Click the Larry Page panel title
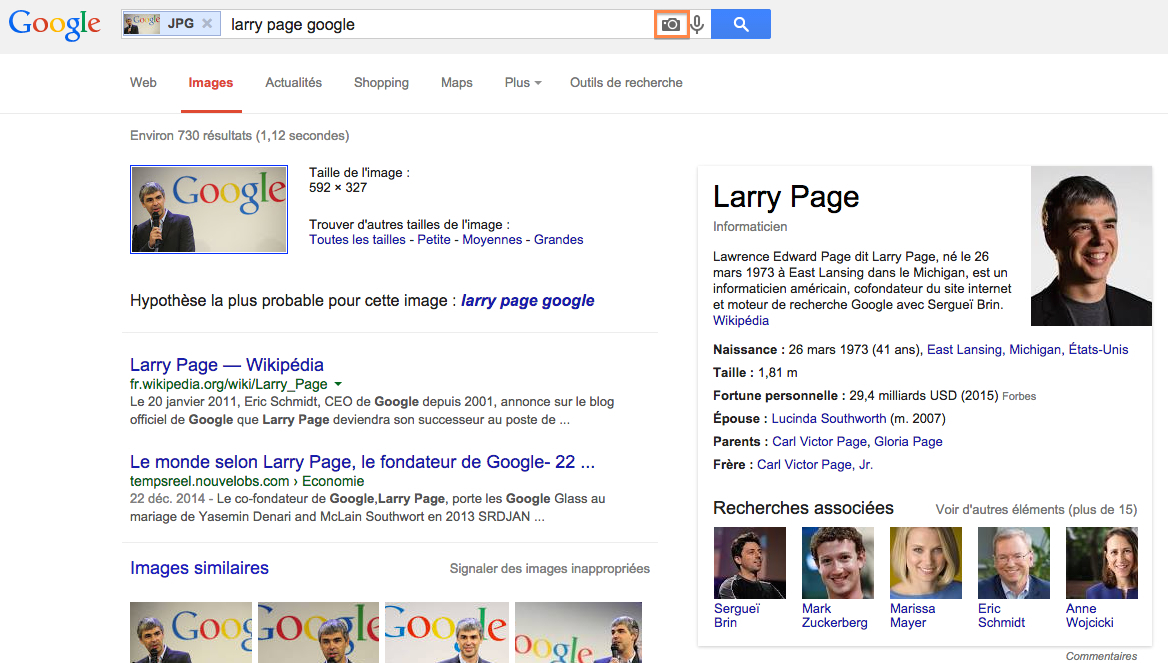 pyautogui.click(x=786, y=197)
